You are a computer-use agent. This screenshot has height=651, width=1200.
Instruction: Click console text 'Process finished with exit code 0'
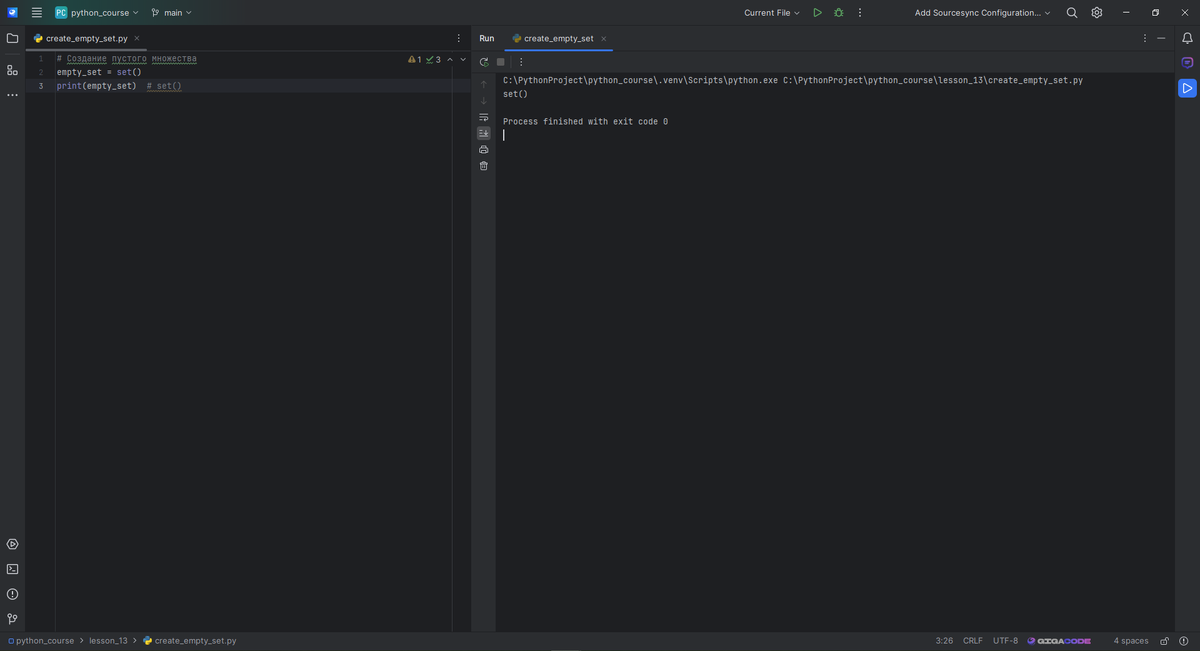pyautogui.click(x=585, y=121)
